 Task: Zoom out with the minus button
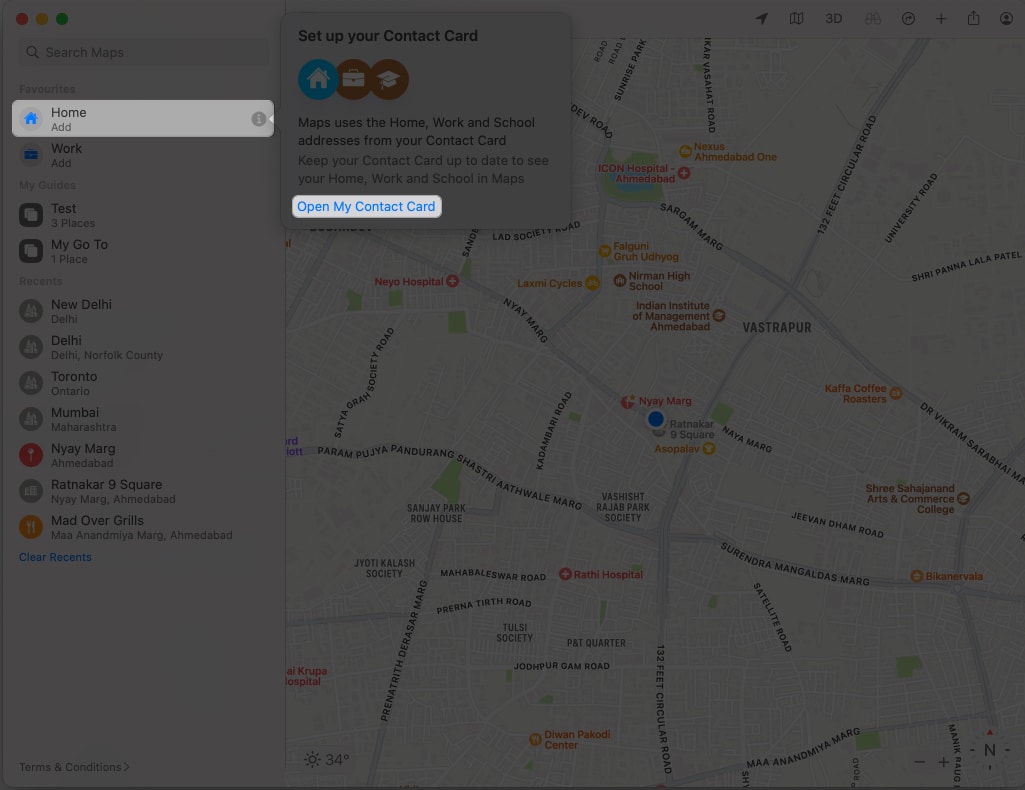click(x=919, y=762)
